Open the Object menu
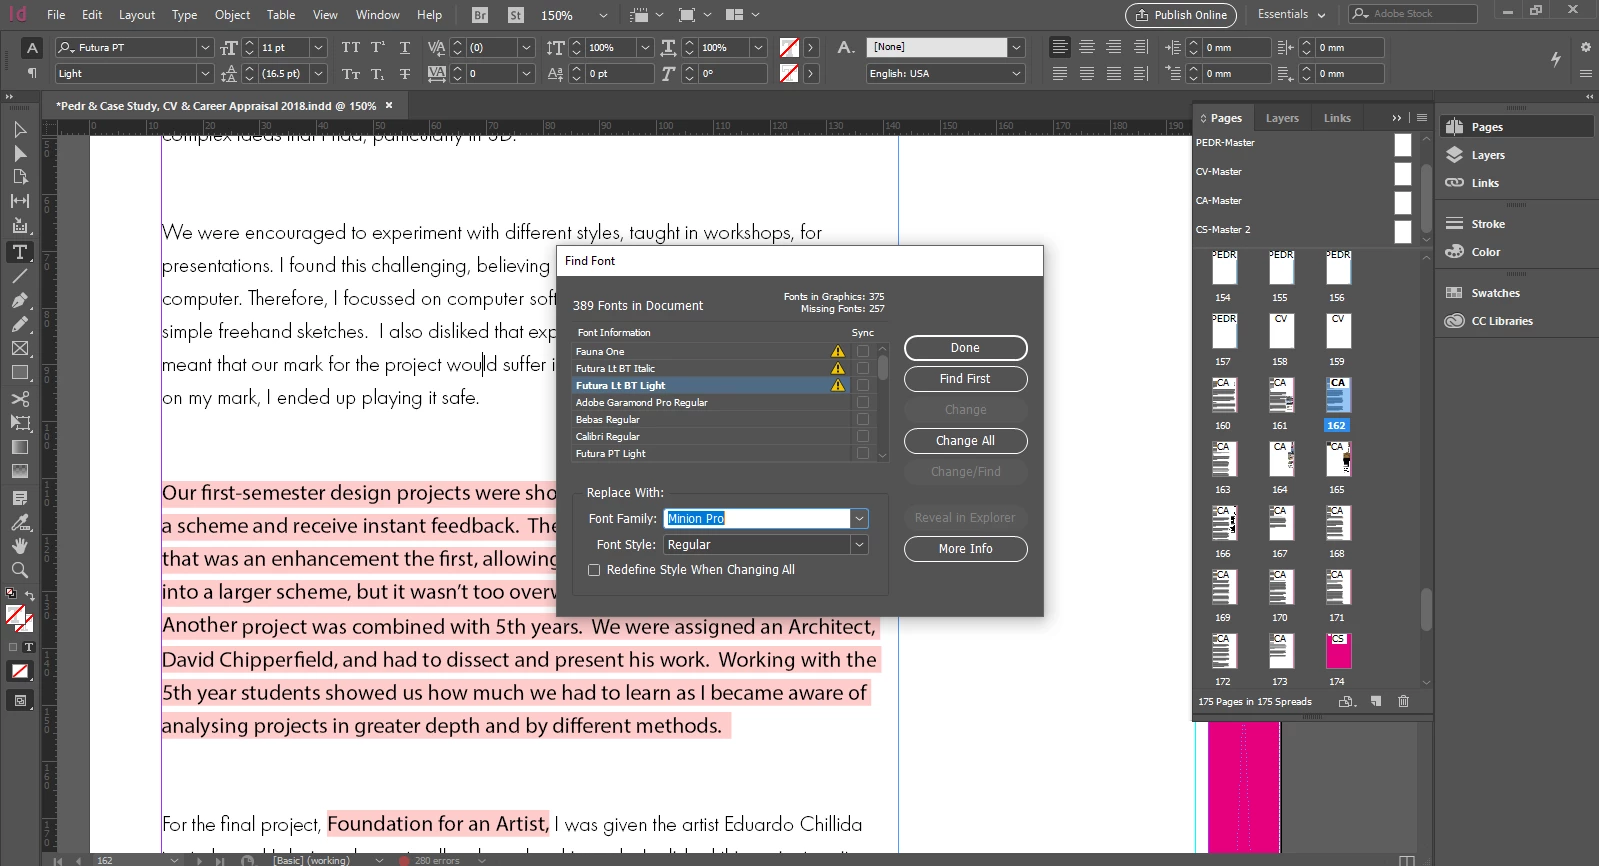Viewport: 1599px width, 866px height. coord(232,15)
